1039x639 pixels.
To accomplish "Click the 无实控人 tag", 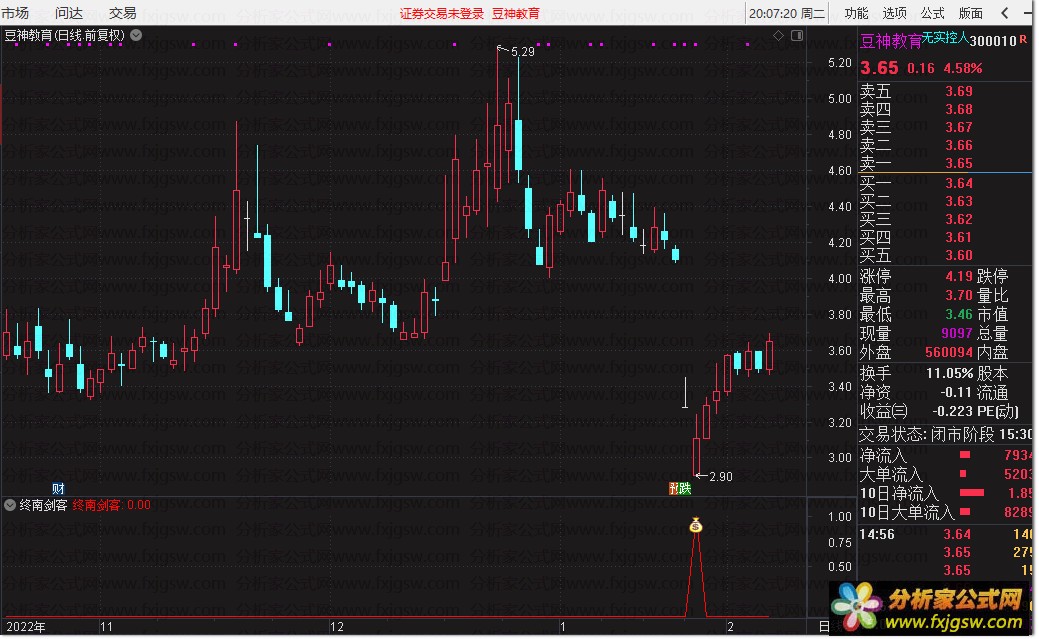I will tap(946, 38).
